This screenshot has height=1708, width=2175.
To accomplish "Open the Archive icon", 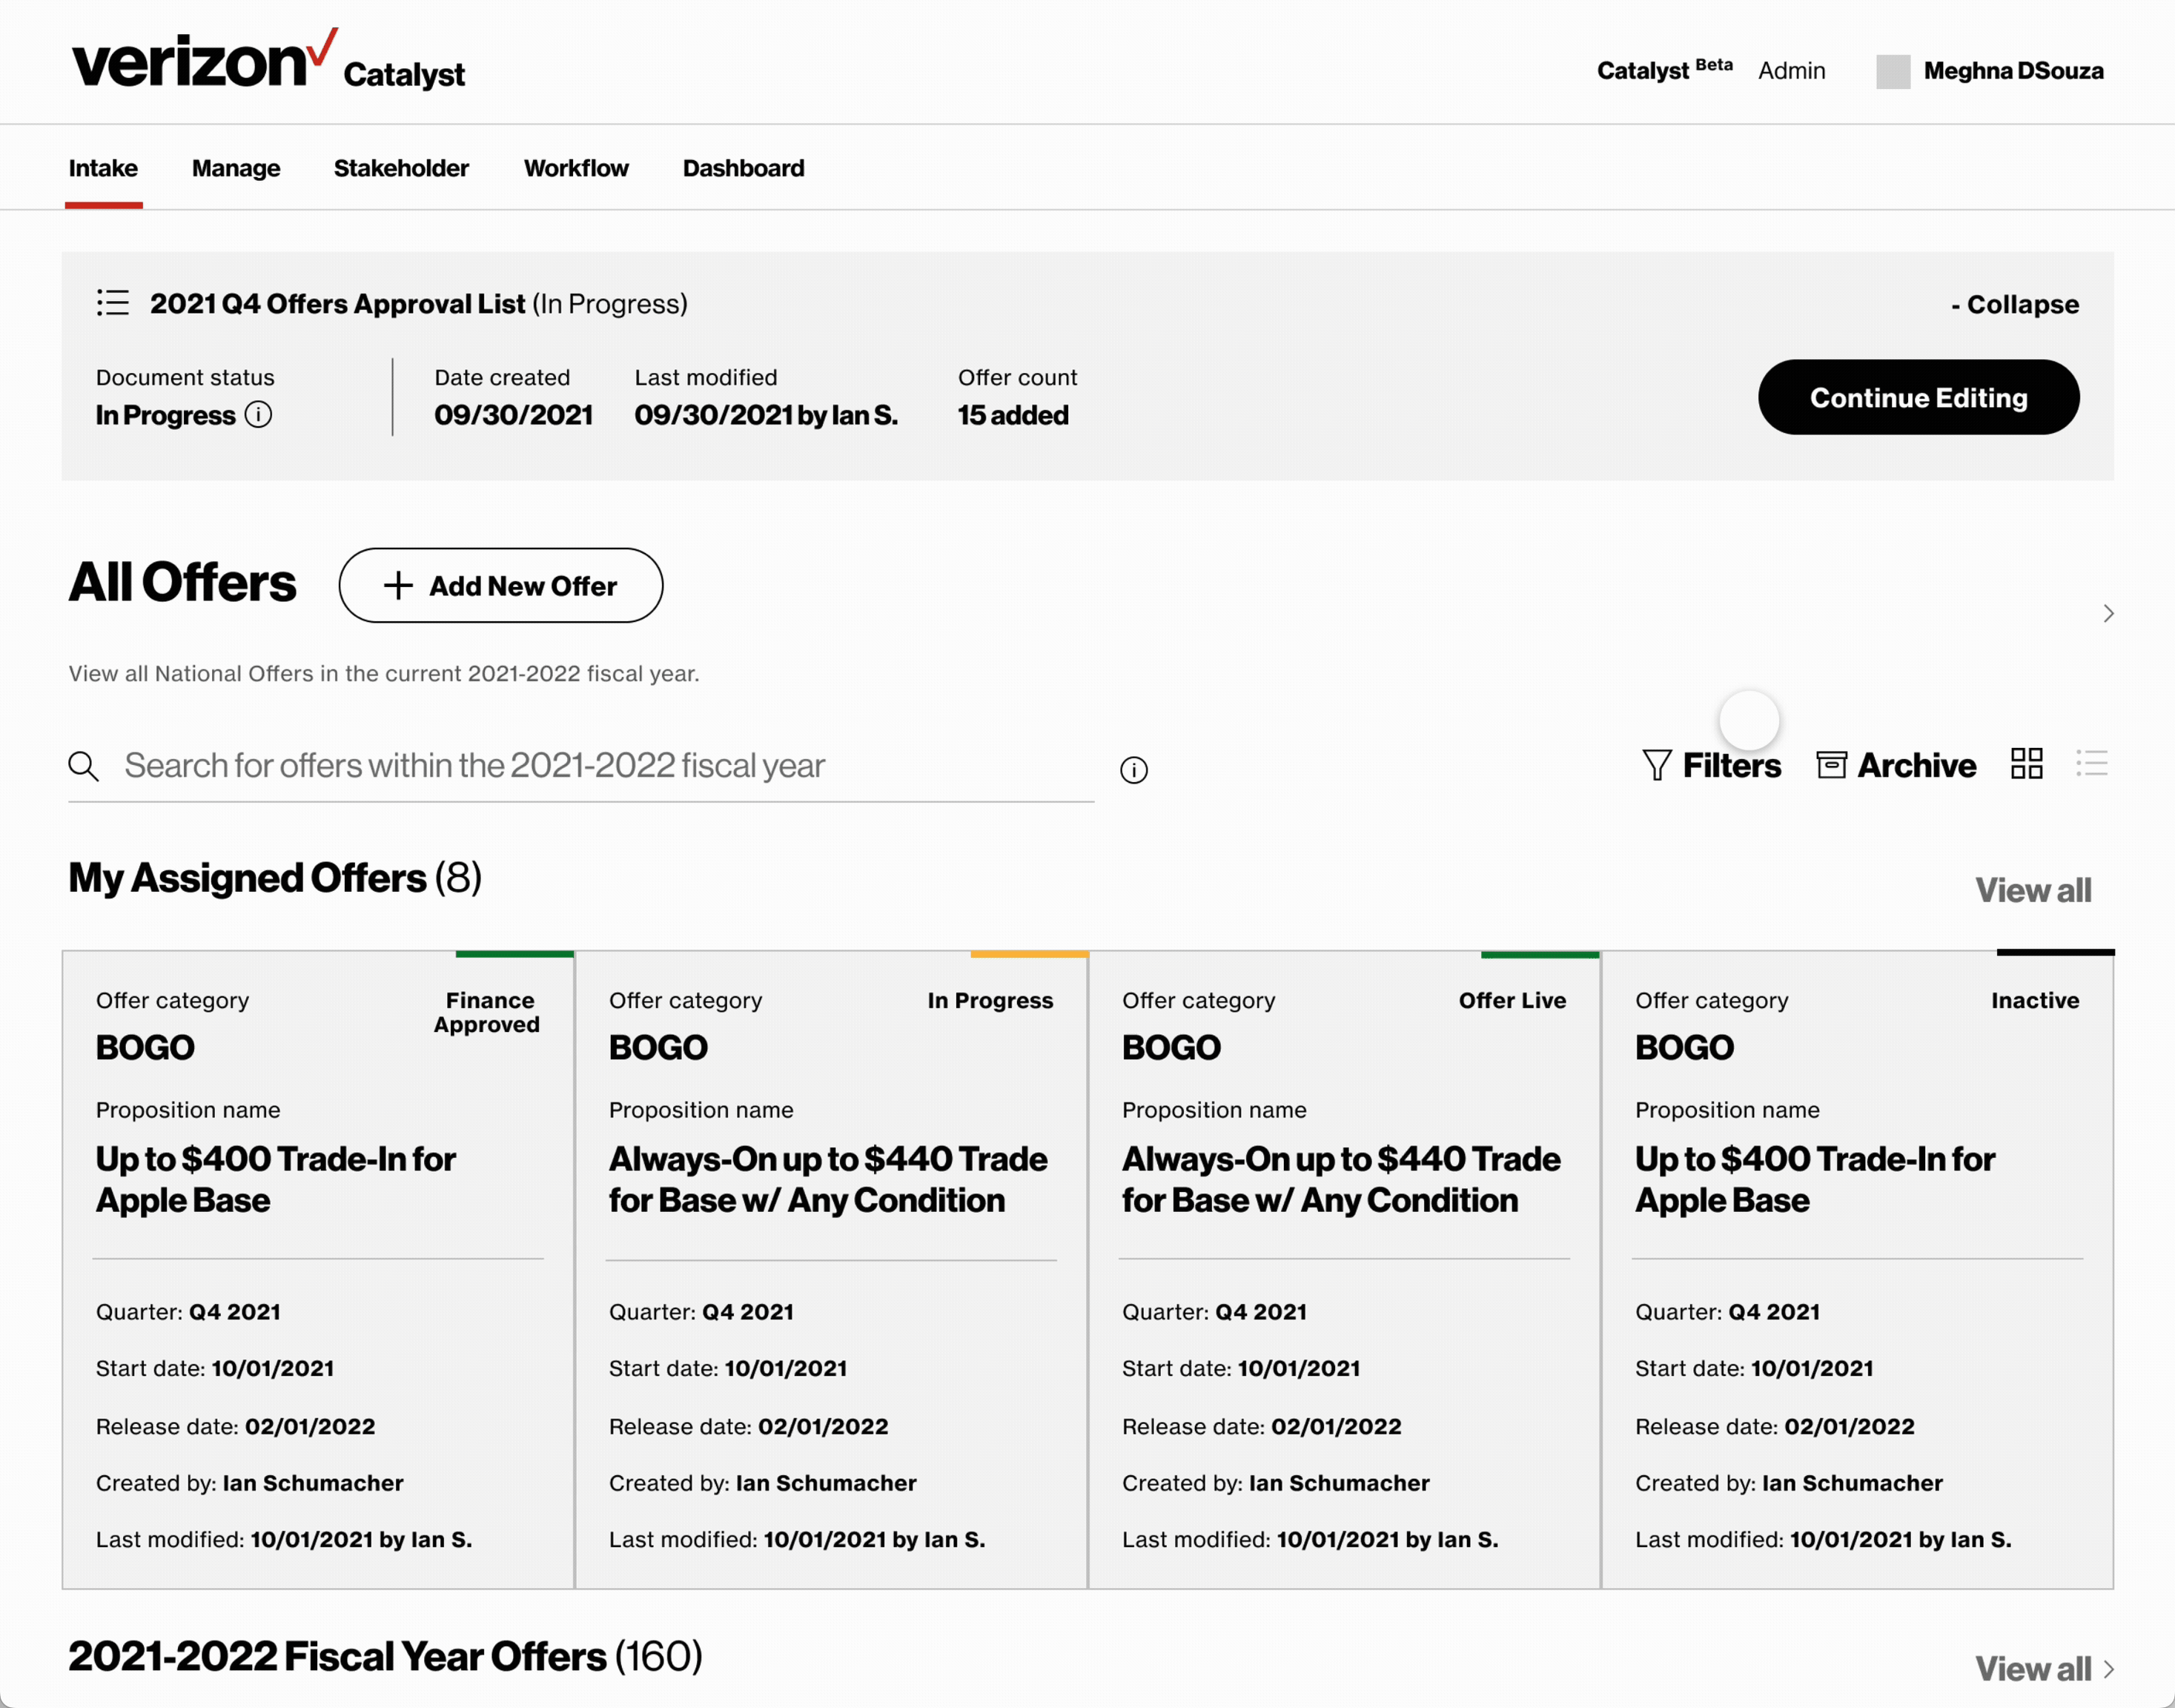I will (1831, 764).
